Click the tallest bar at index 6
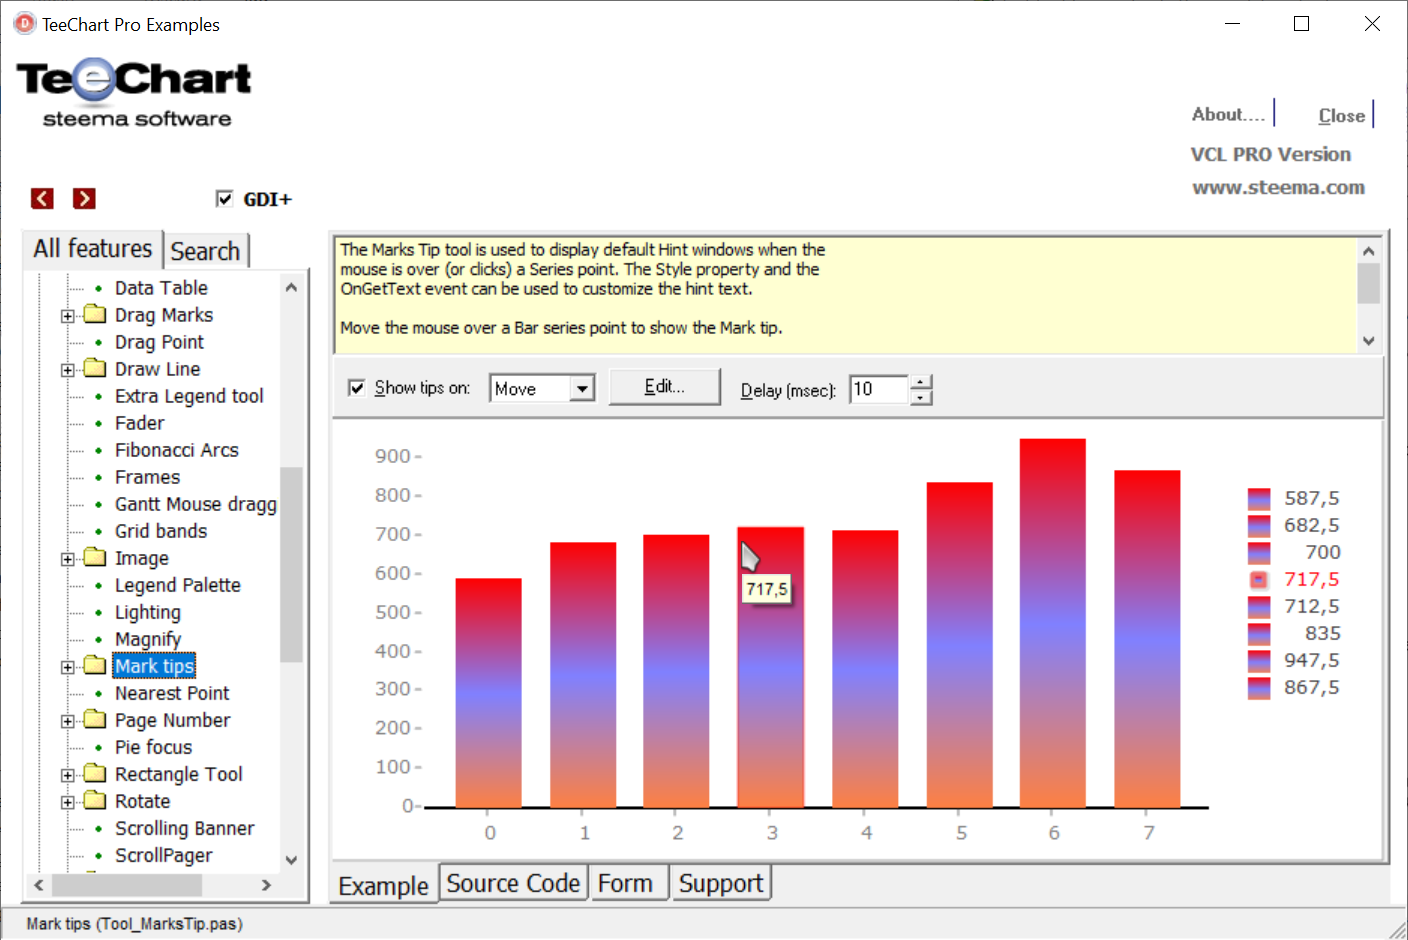The width and height of the screenshot is (1408, 940). pos(1053,622)
